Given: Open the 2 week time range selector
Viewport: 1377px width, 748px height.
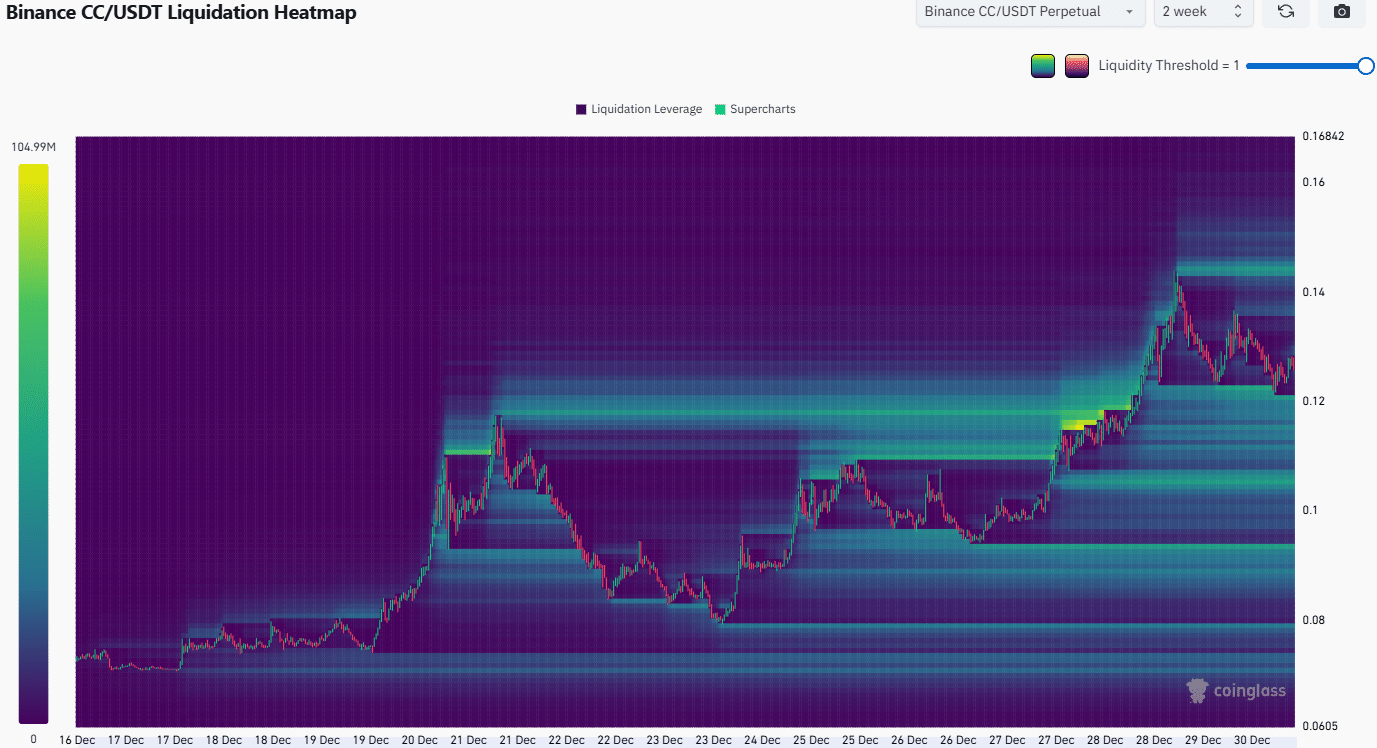Looking at the screenshot, I should tap(1204, 12).
